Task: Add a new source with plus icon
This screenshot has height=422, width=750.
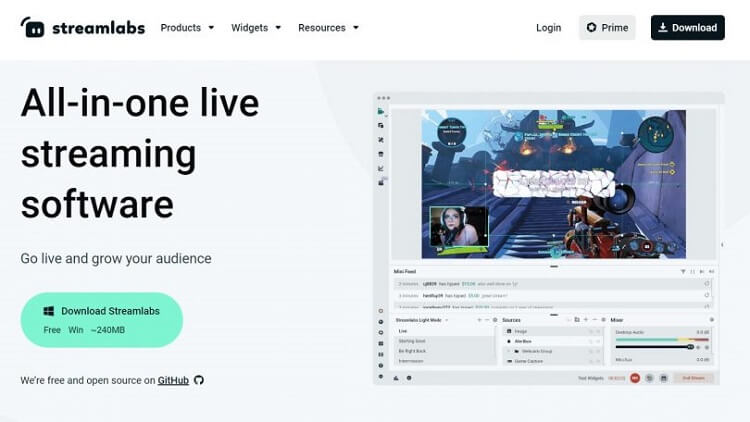Action: pyautogui.click(x=586, y=320)
